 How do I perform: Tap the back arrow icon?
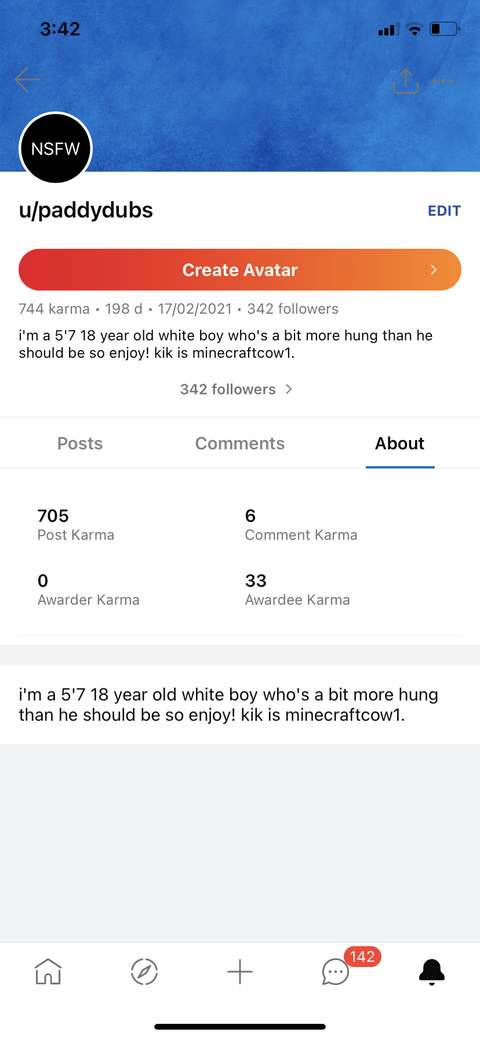coord(27,80)
